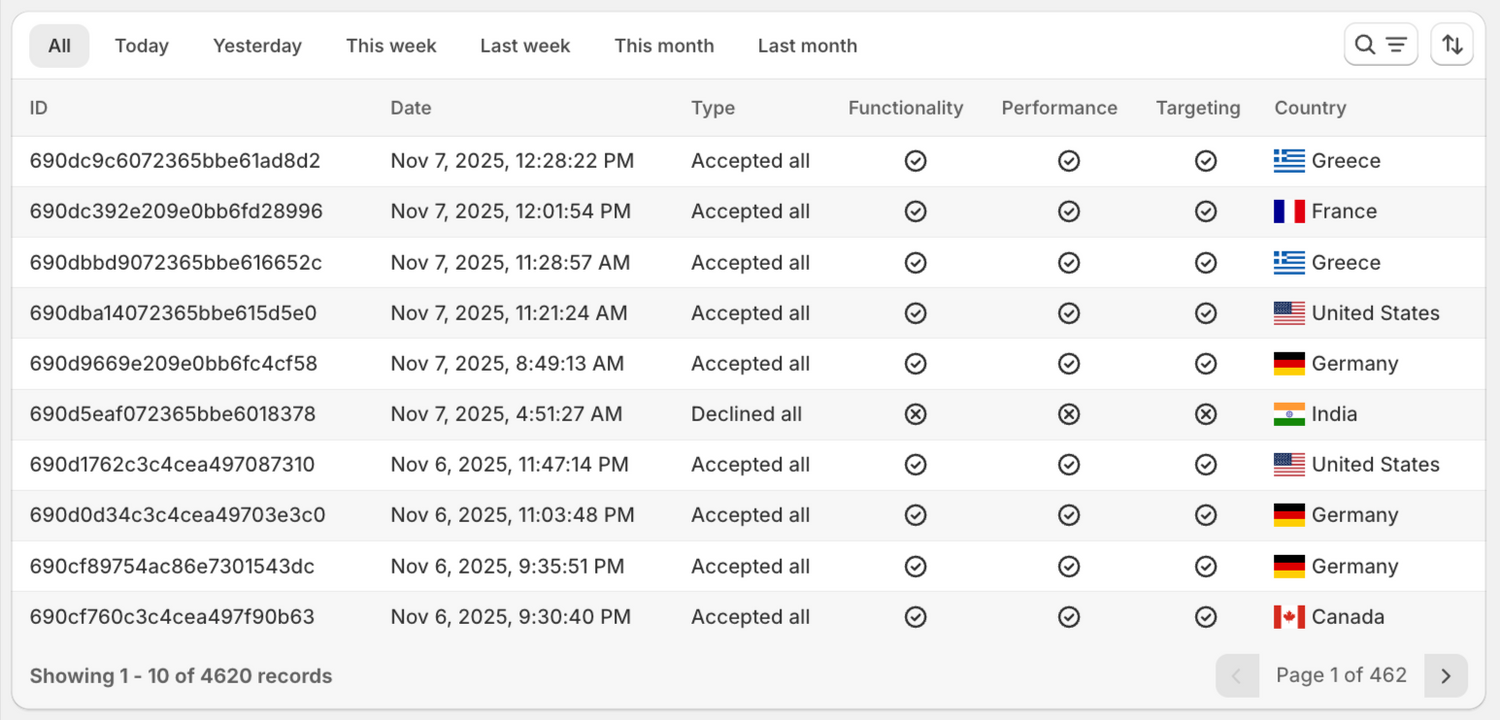The height and width of the screenshot is (720, 1500).
Task: Select the Today tab
Action: coord(142,46)
